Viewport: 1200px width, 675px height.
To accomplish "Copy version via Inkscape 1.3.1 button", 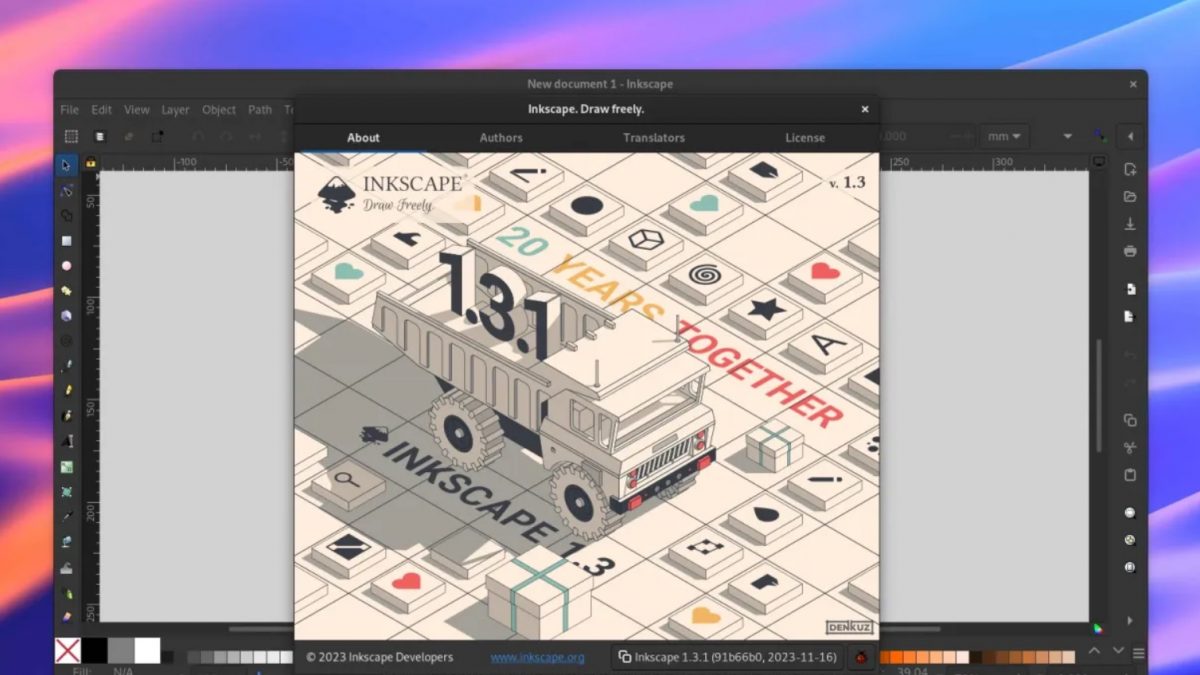I will (x=727, y=657).
